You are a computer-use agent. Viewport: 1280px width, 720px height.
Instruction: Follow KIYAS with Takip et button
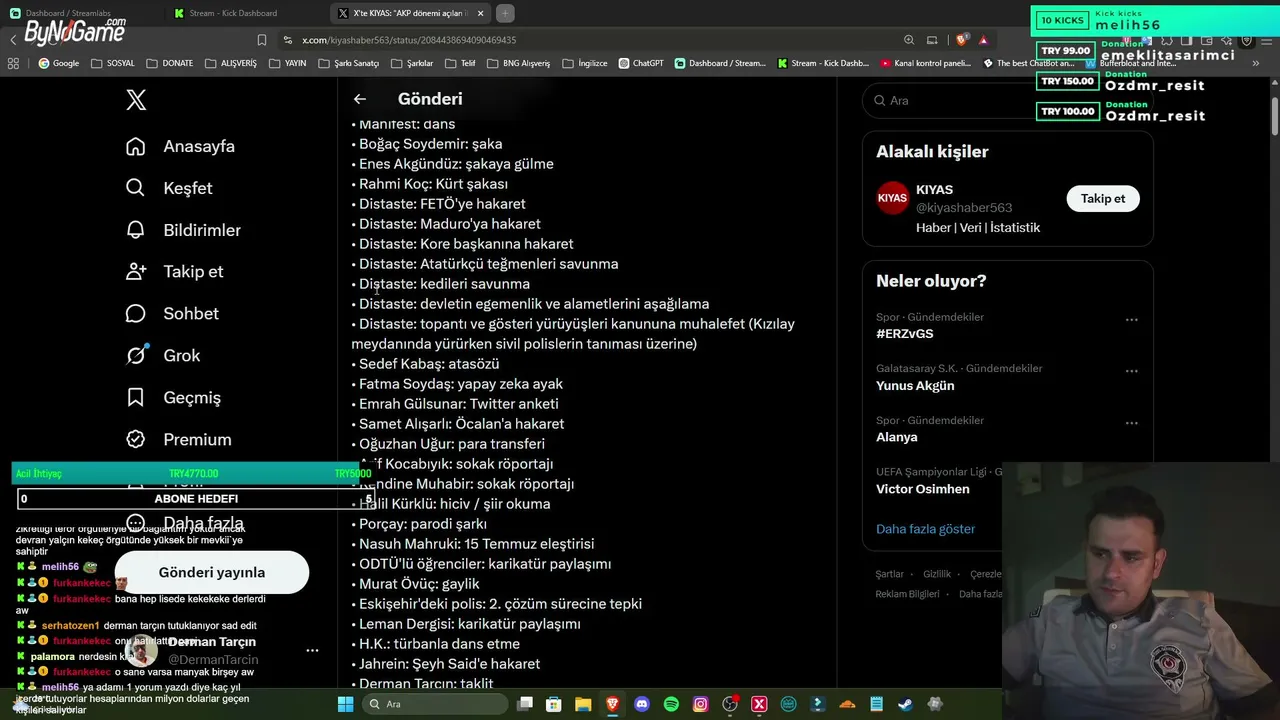point(1103,198)
